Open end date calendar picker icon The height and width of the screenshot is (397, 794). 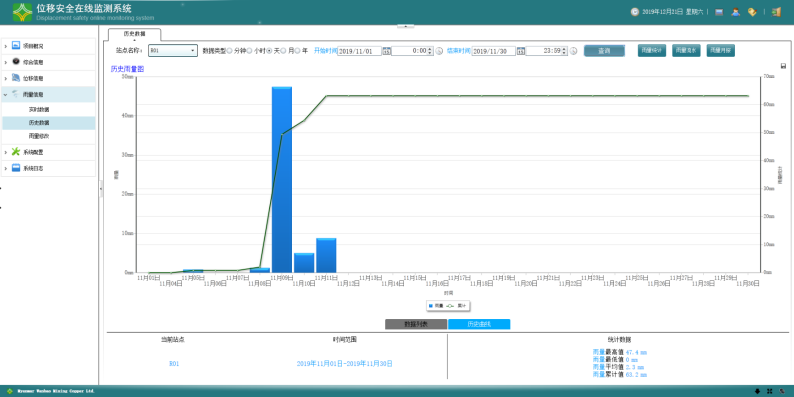click(521, 51)
